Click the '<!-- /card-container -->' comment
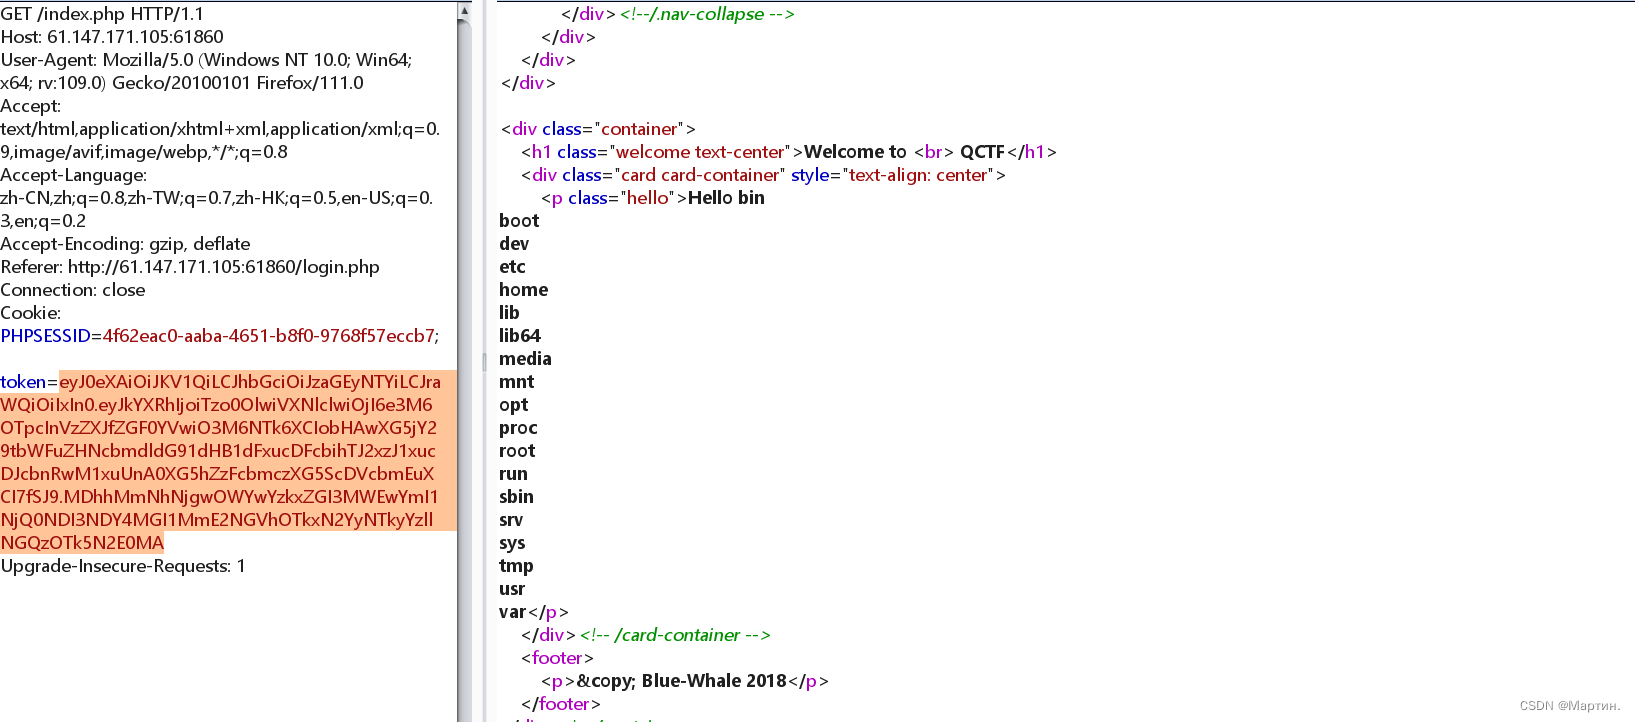Viewport: 1635px width, 722px height. [675, 635]
